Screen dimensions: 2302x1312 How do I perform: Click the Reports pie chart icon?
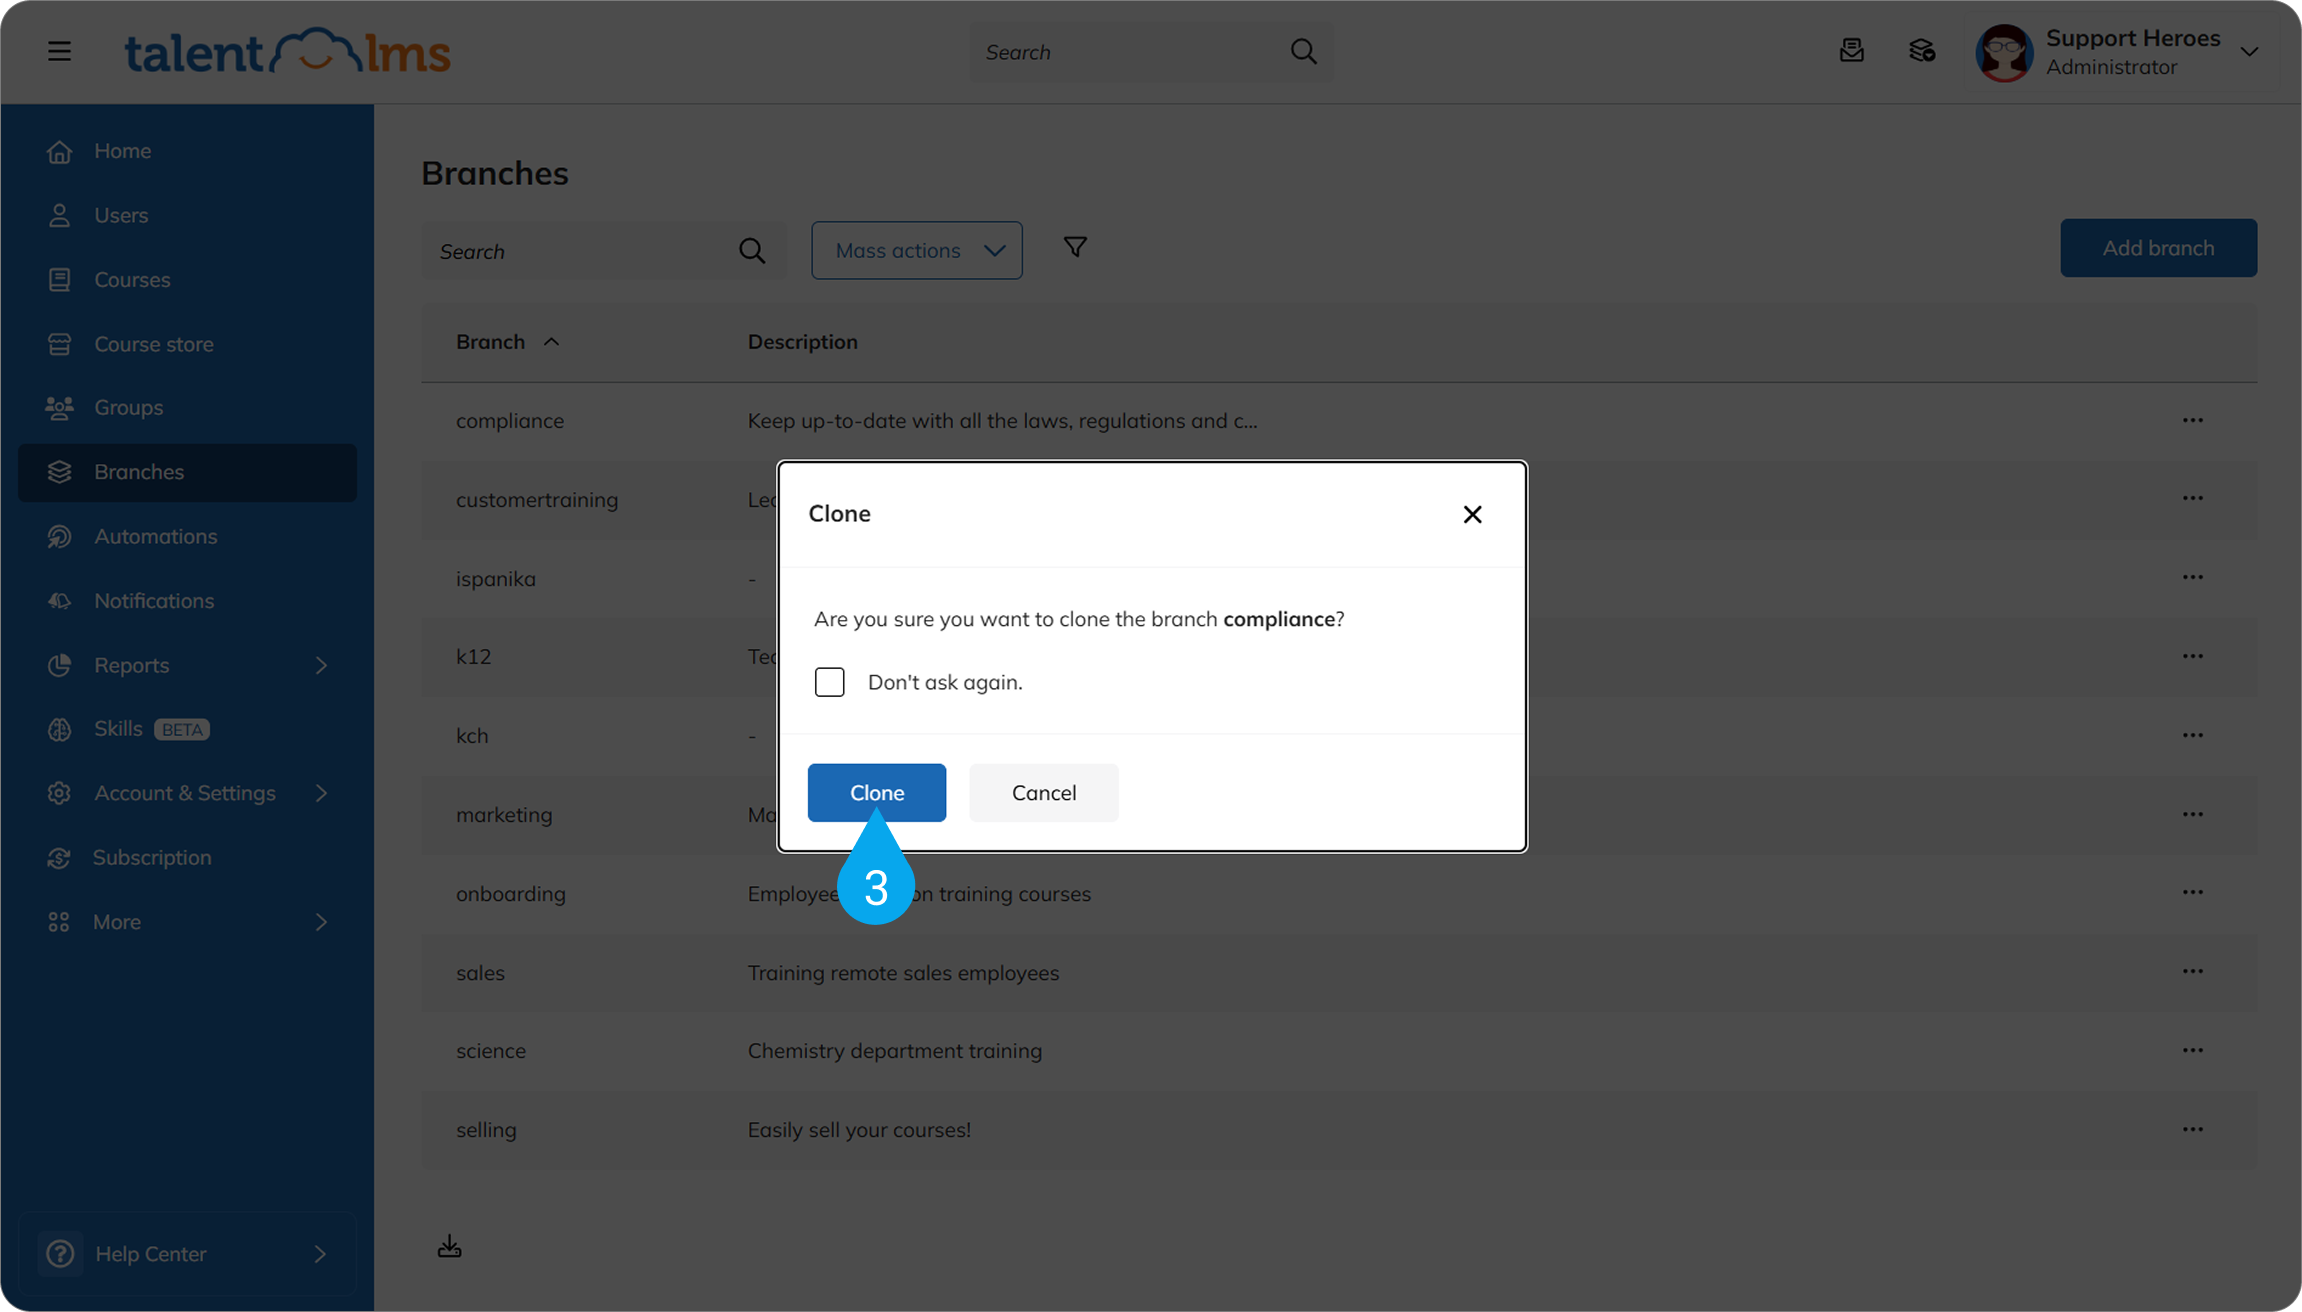59,665
